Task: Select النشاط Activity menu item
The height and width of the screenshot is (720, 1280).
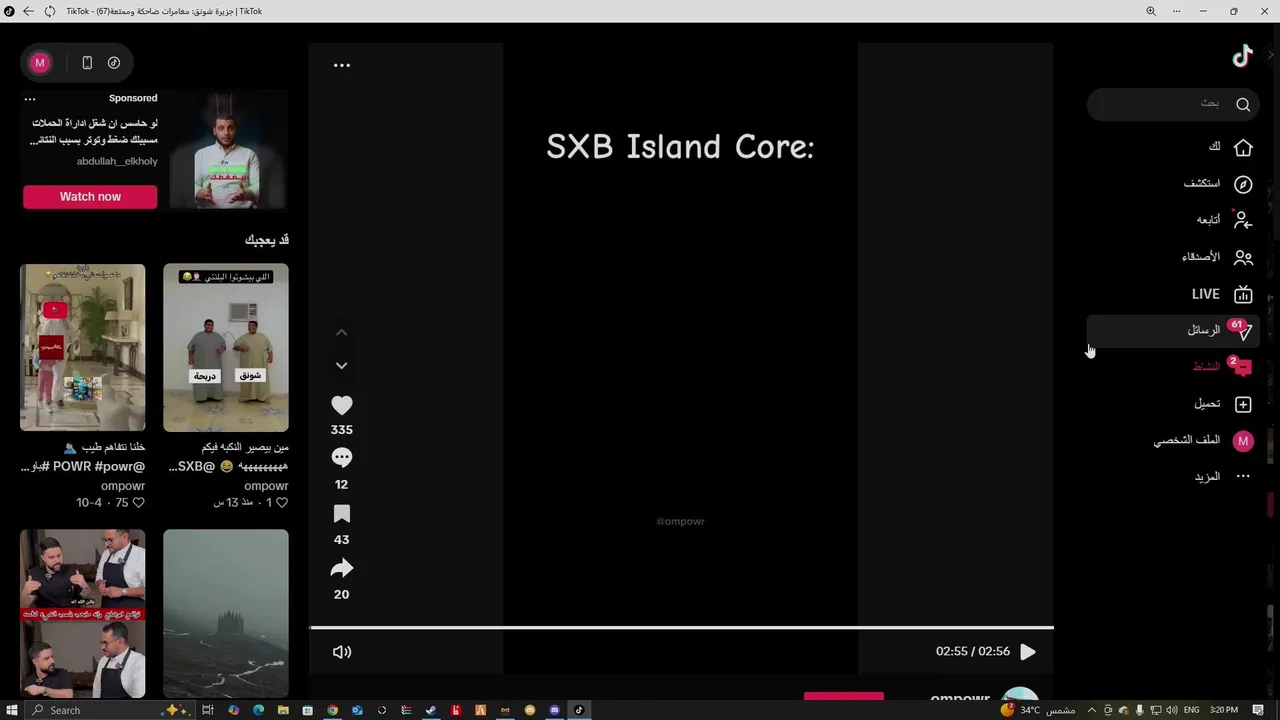Action: click(1206, 366)
